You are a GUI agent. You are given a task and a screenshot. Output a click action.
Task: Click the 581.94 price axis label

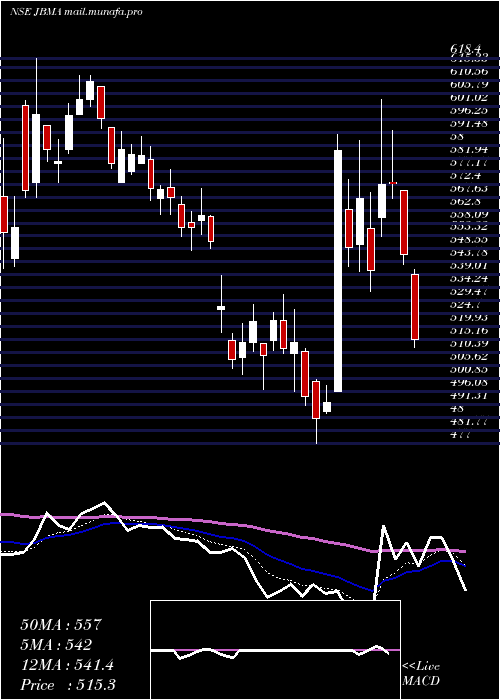pos(470,149)
